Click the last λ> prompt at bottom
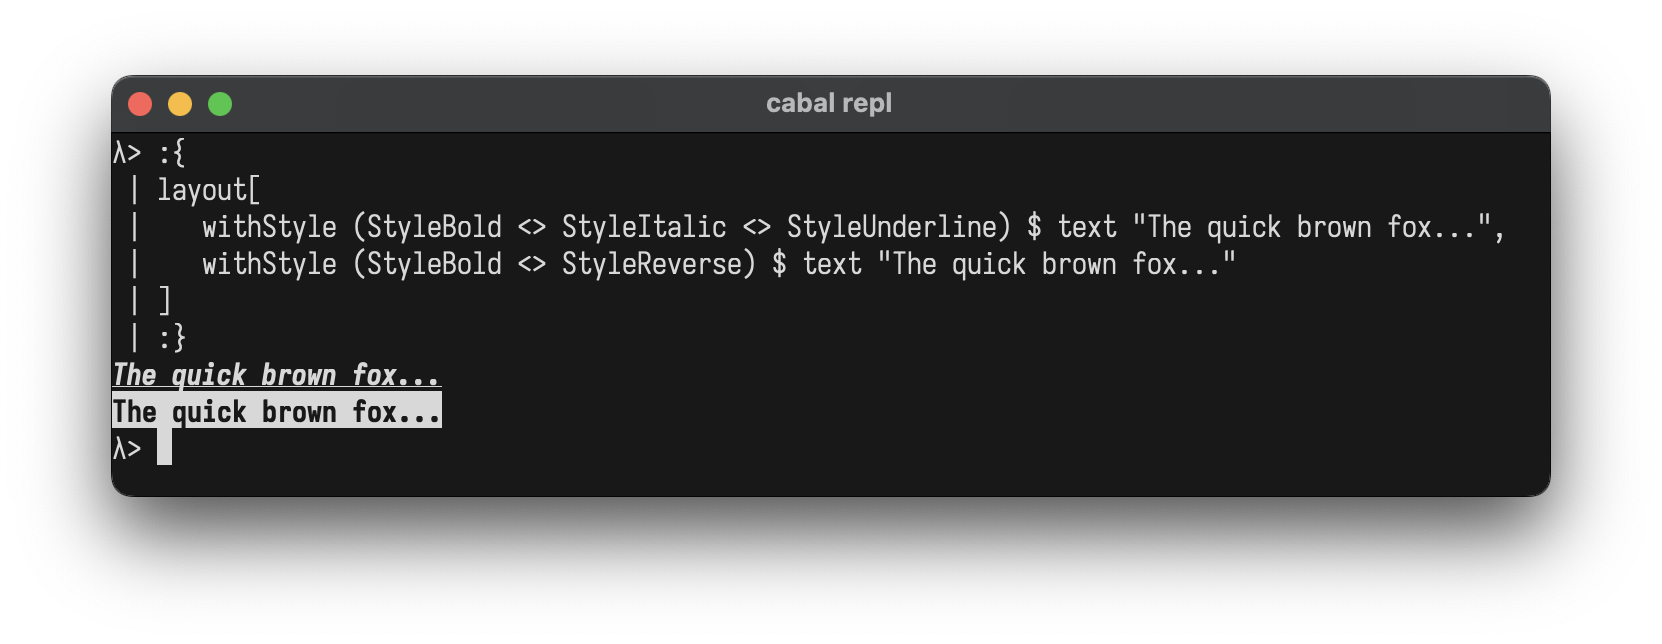Screen dimensions: 1662x644 [127, 449]
